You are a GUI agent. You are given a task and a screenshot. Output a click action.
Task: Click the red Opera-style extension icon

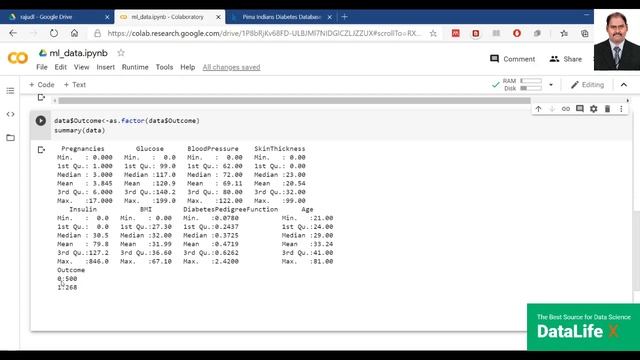coord(517,33)
